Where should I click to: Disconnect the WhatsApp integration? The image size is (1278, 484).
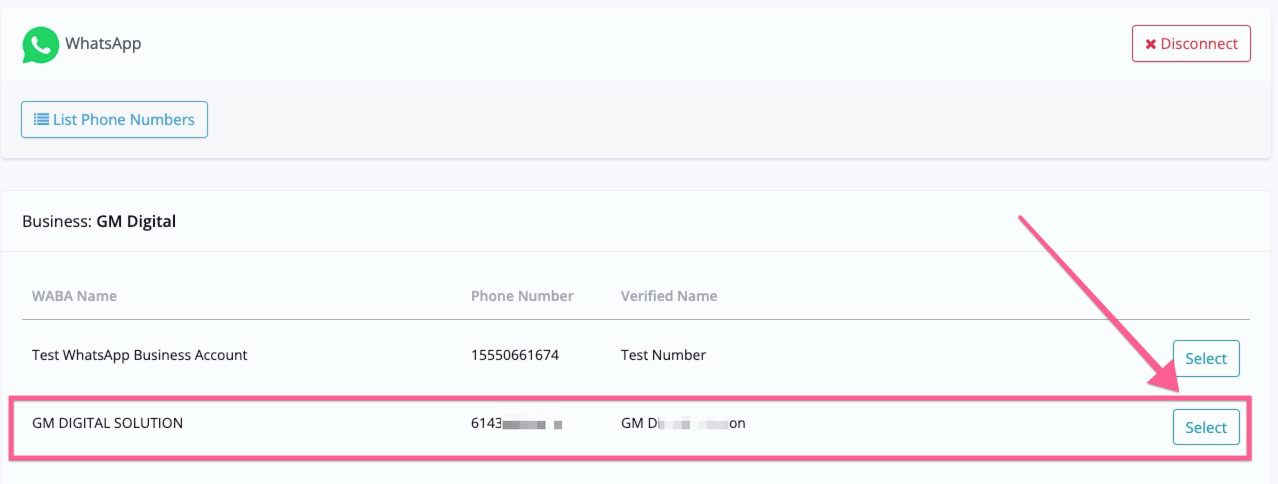(1191, 44)
